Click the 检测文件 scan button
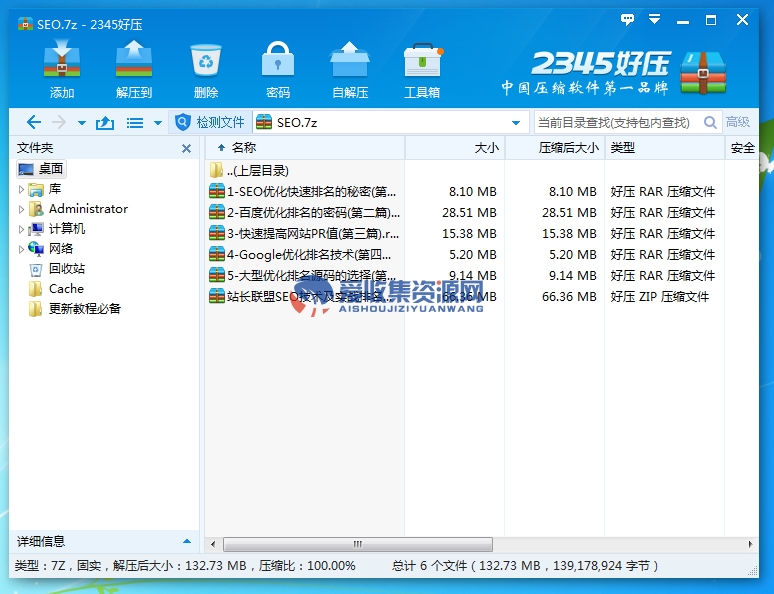 tap(210, 122)
